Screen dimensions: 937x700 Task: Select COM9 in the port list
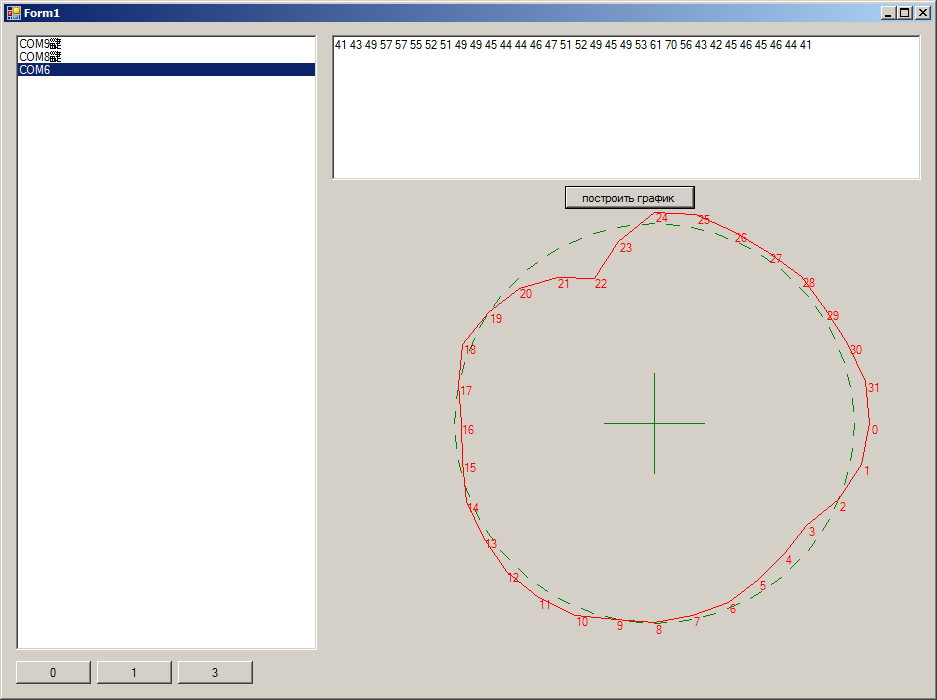point(166,44)
